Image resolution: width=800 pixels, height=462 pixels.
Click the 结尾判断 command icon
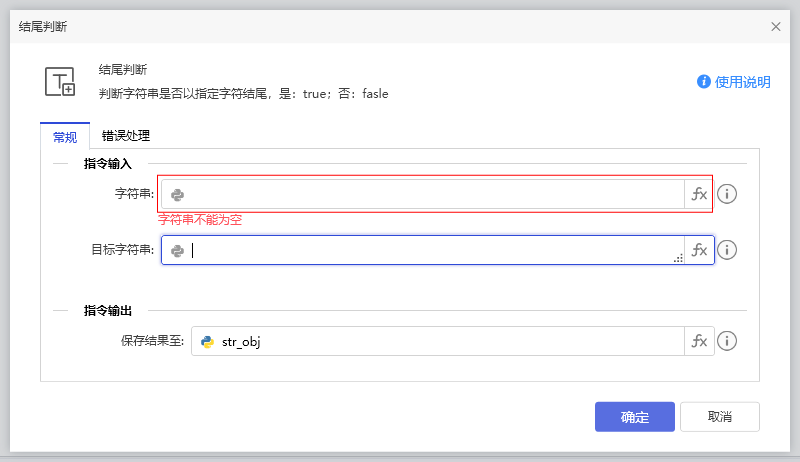[x=60, y=82]
